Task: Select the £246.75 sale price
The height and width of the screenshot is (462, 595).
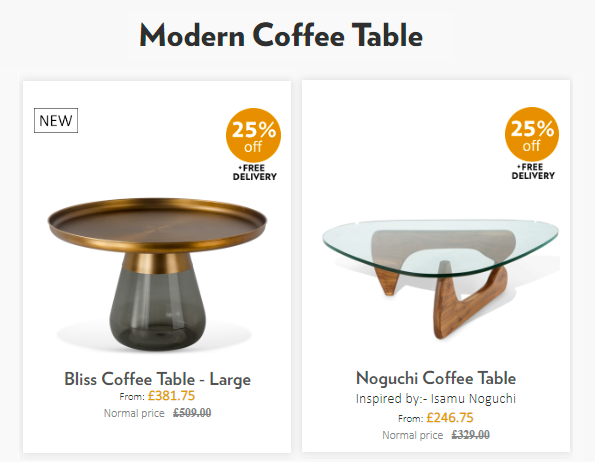Action: point(450,418)
